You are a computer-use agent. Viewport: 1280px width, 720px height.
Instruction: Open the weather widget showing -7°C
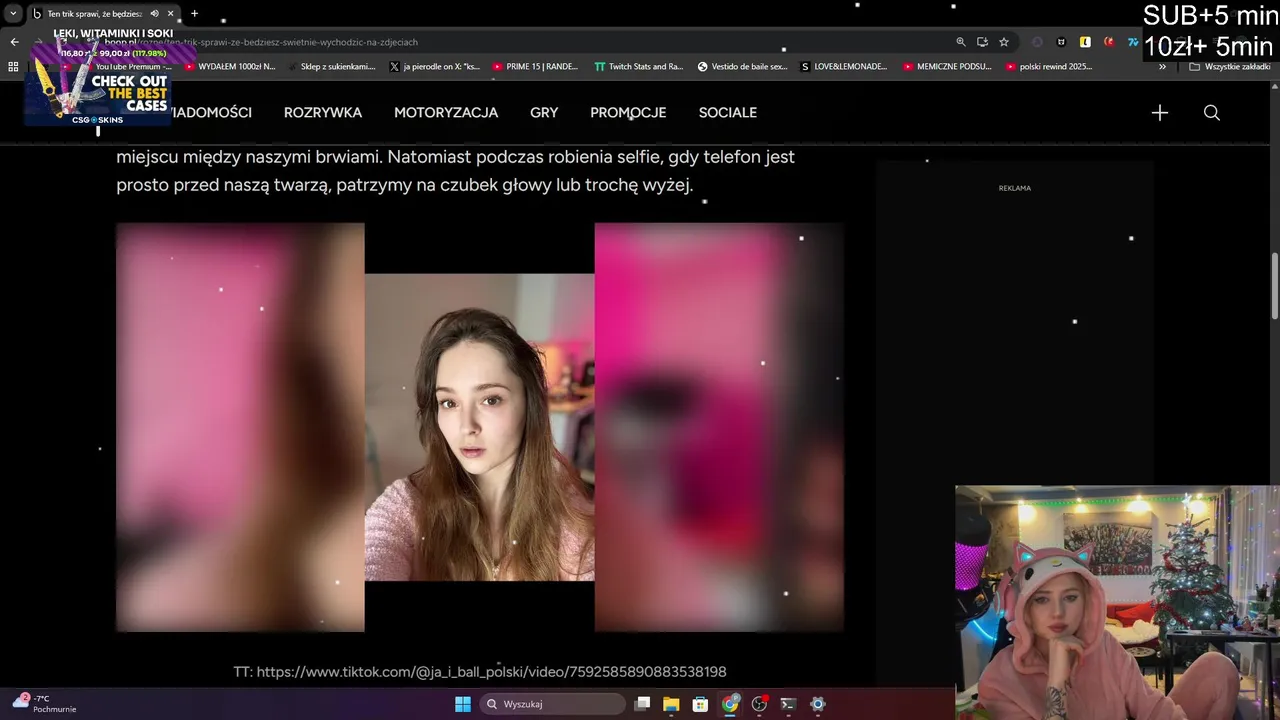click(45, 703)
